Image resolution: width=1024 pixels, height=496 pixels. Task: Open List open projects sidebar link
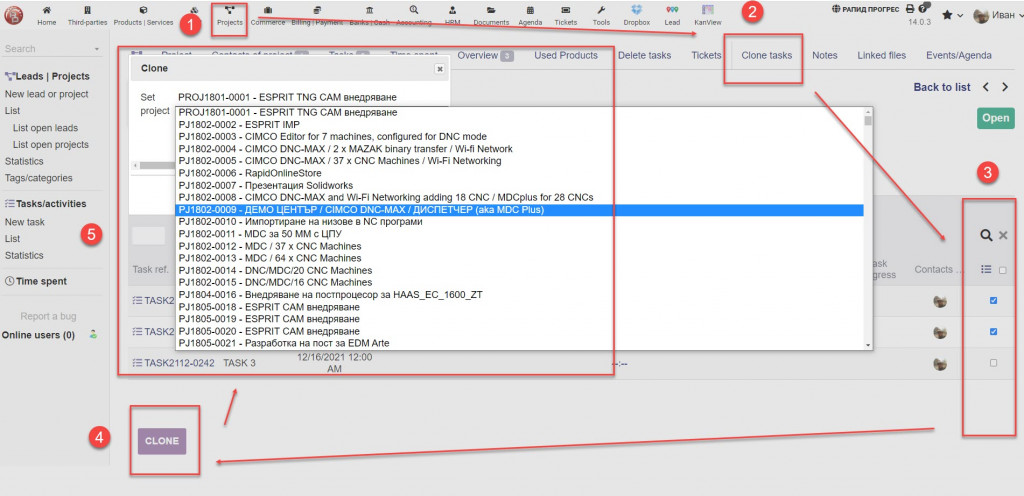click(51, 144)
